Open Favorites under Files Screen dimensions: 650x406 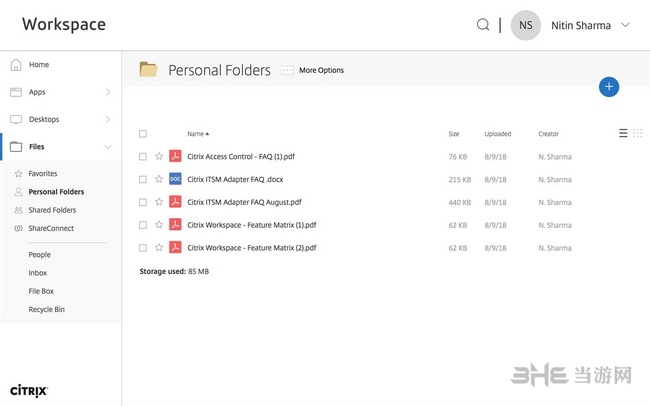[x=43, y=173]
